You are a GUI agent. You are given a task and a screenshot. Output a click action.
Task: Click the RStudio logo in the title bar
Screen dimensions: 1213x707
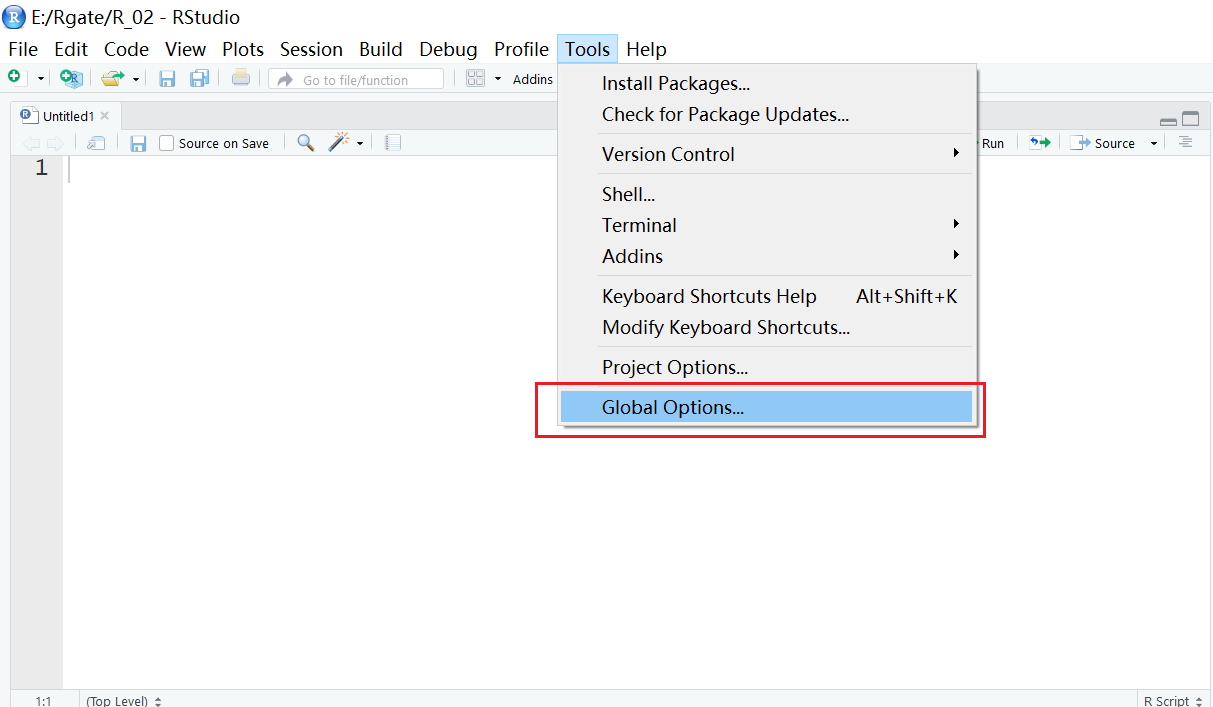14,17
